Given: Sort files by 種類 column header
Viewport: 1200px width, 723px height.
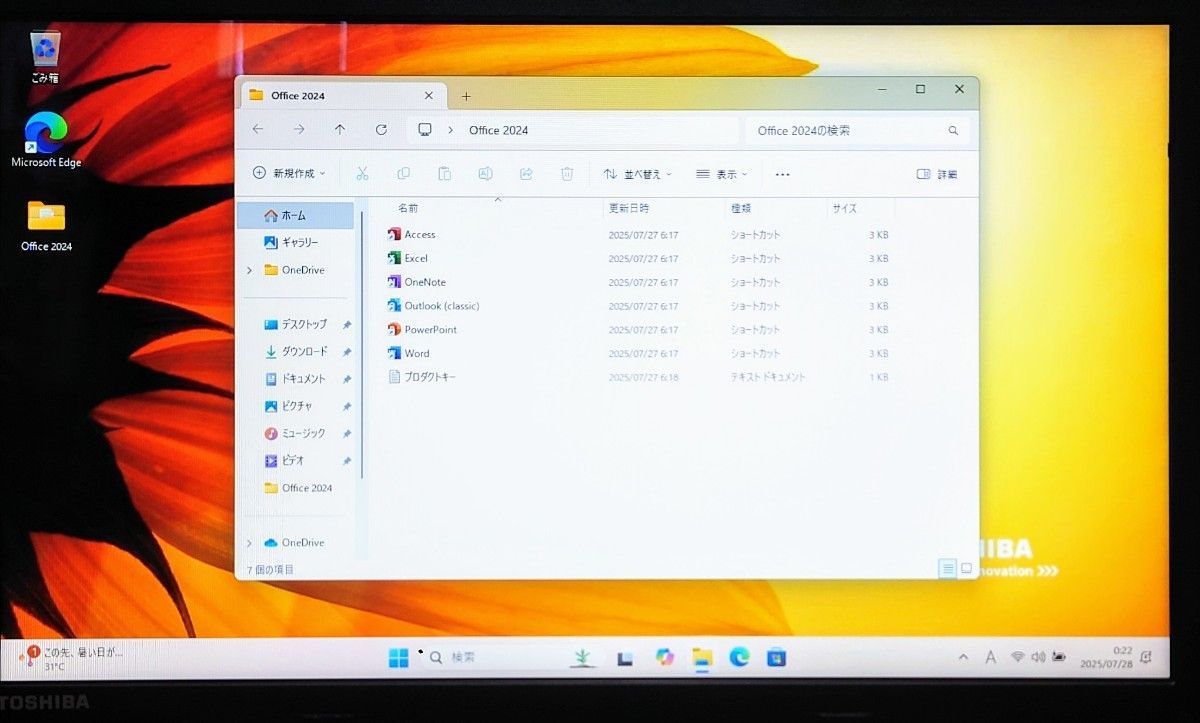Looking at the screenshot, I should click(741, 209).
